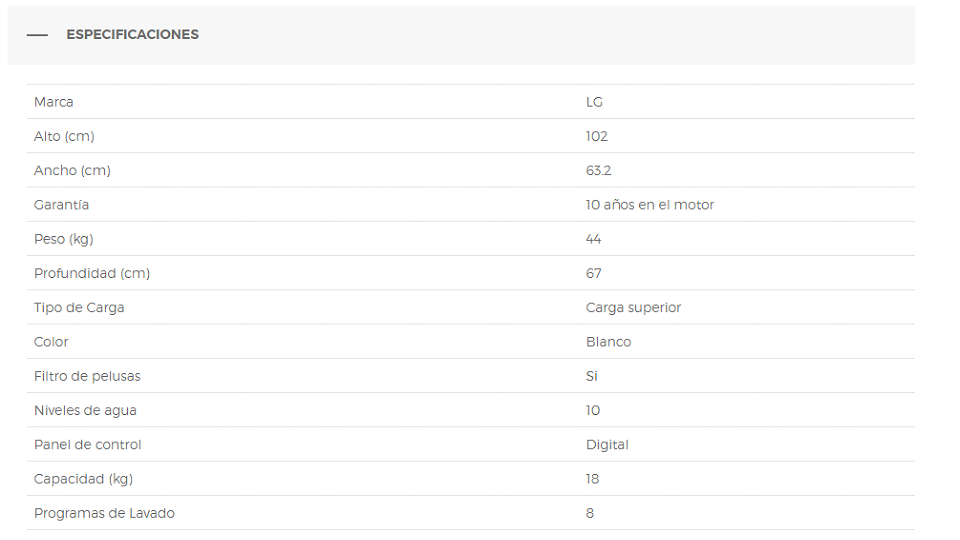Click the Profundidad (cm) label
Viewport: 960px width, 540px height.
click(92, 274)
